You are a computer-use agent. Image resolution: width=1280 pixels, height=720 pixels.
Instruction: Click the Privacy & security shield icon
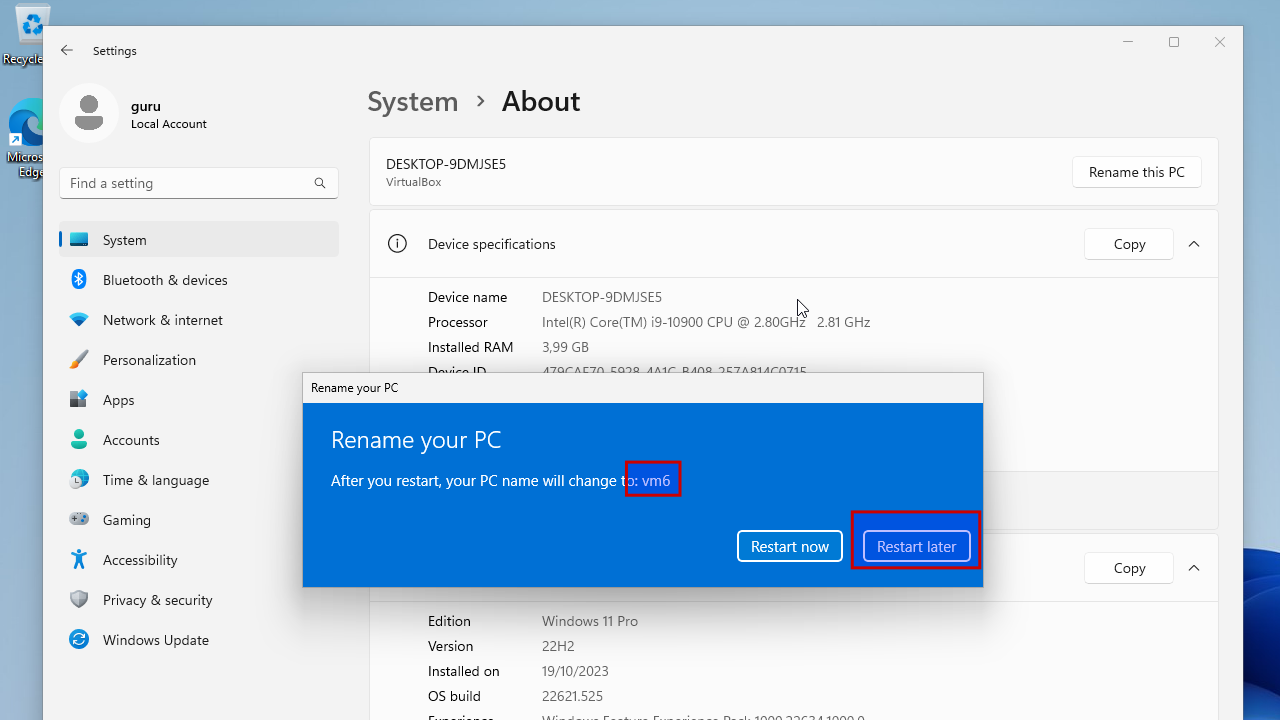point(79,600)
